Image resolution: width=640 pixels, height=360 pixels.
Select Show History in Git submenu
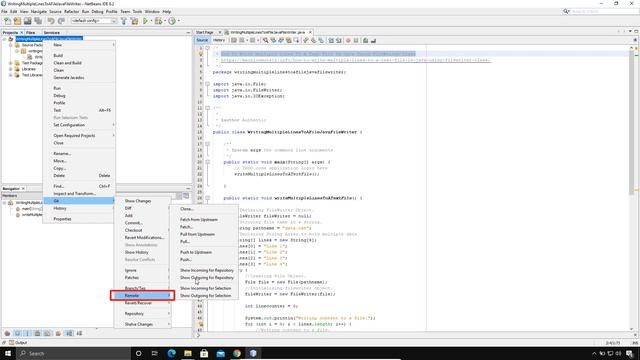click(x=143, y=252)
